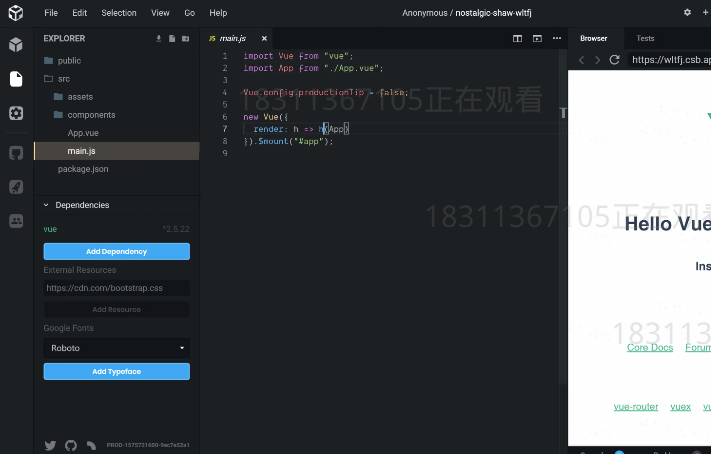Go back in the preview browser
711x454 pixels.
(x=582, y=60)
